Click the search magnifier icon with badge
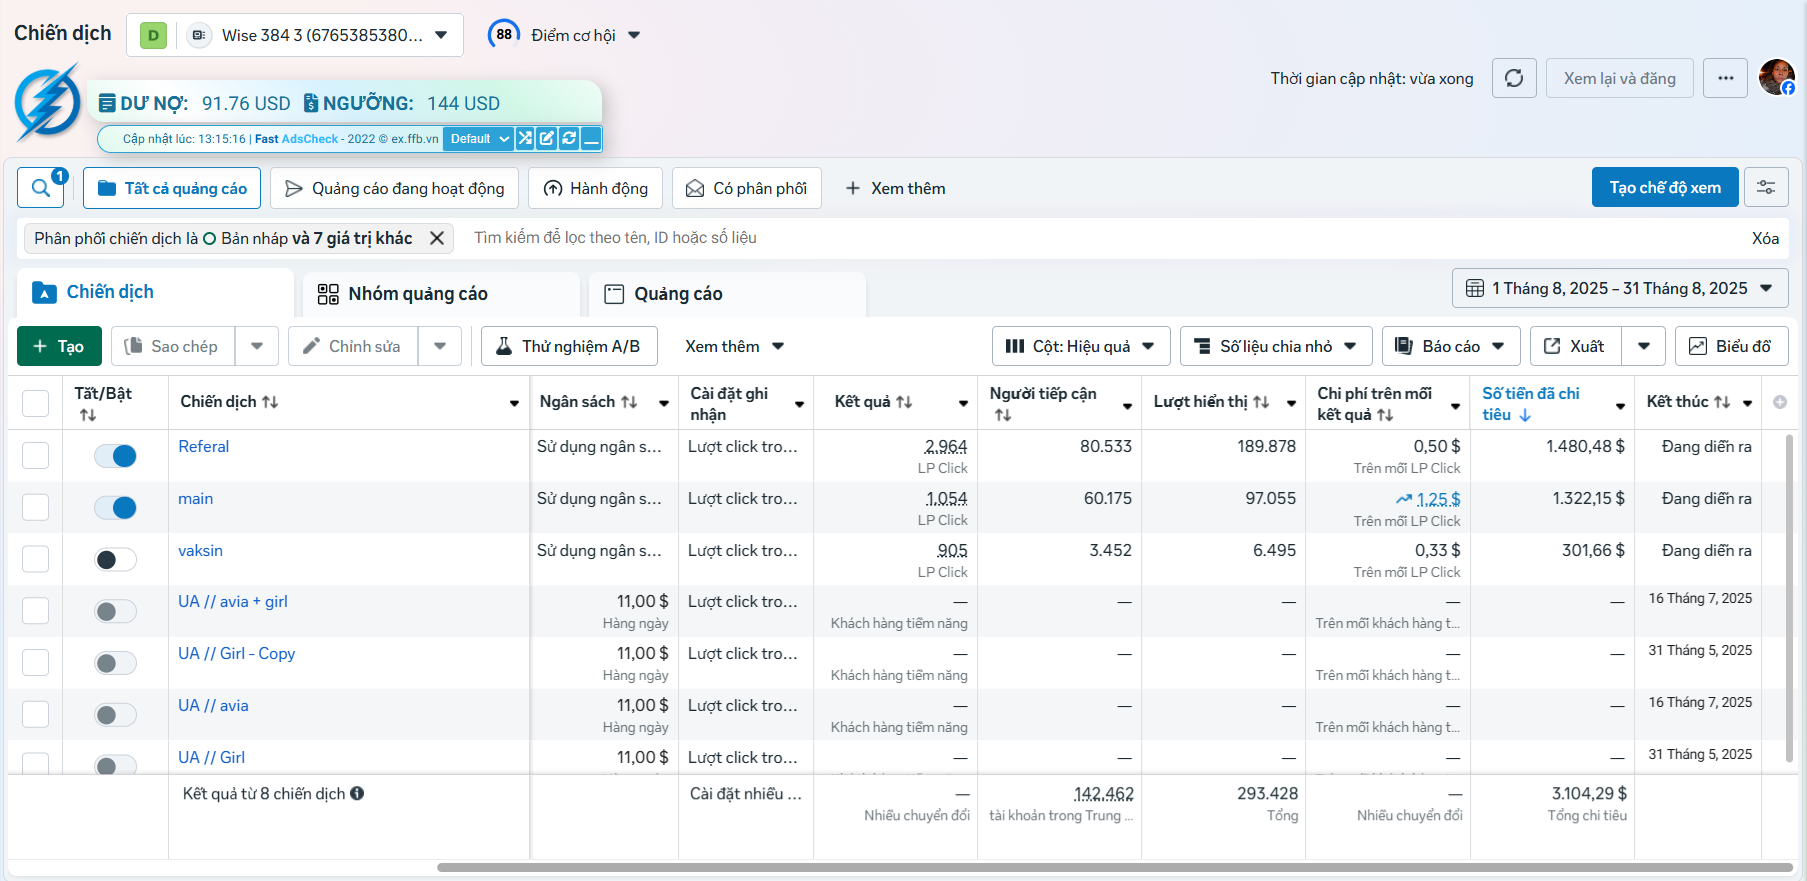 click(x=41, y=188)
